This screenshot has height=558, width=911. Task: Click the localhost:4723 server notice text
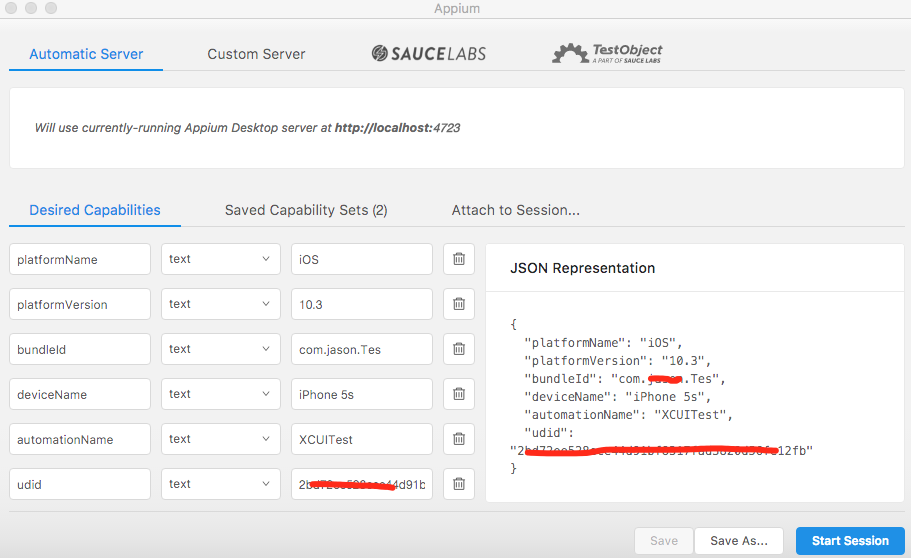(248, 128)
